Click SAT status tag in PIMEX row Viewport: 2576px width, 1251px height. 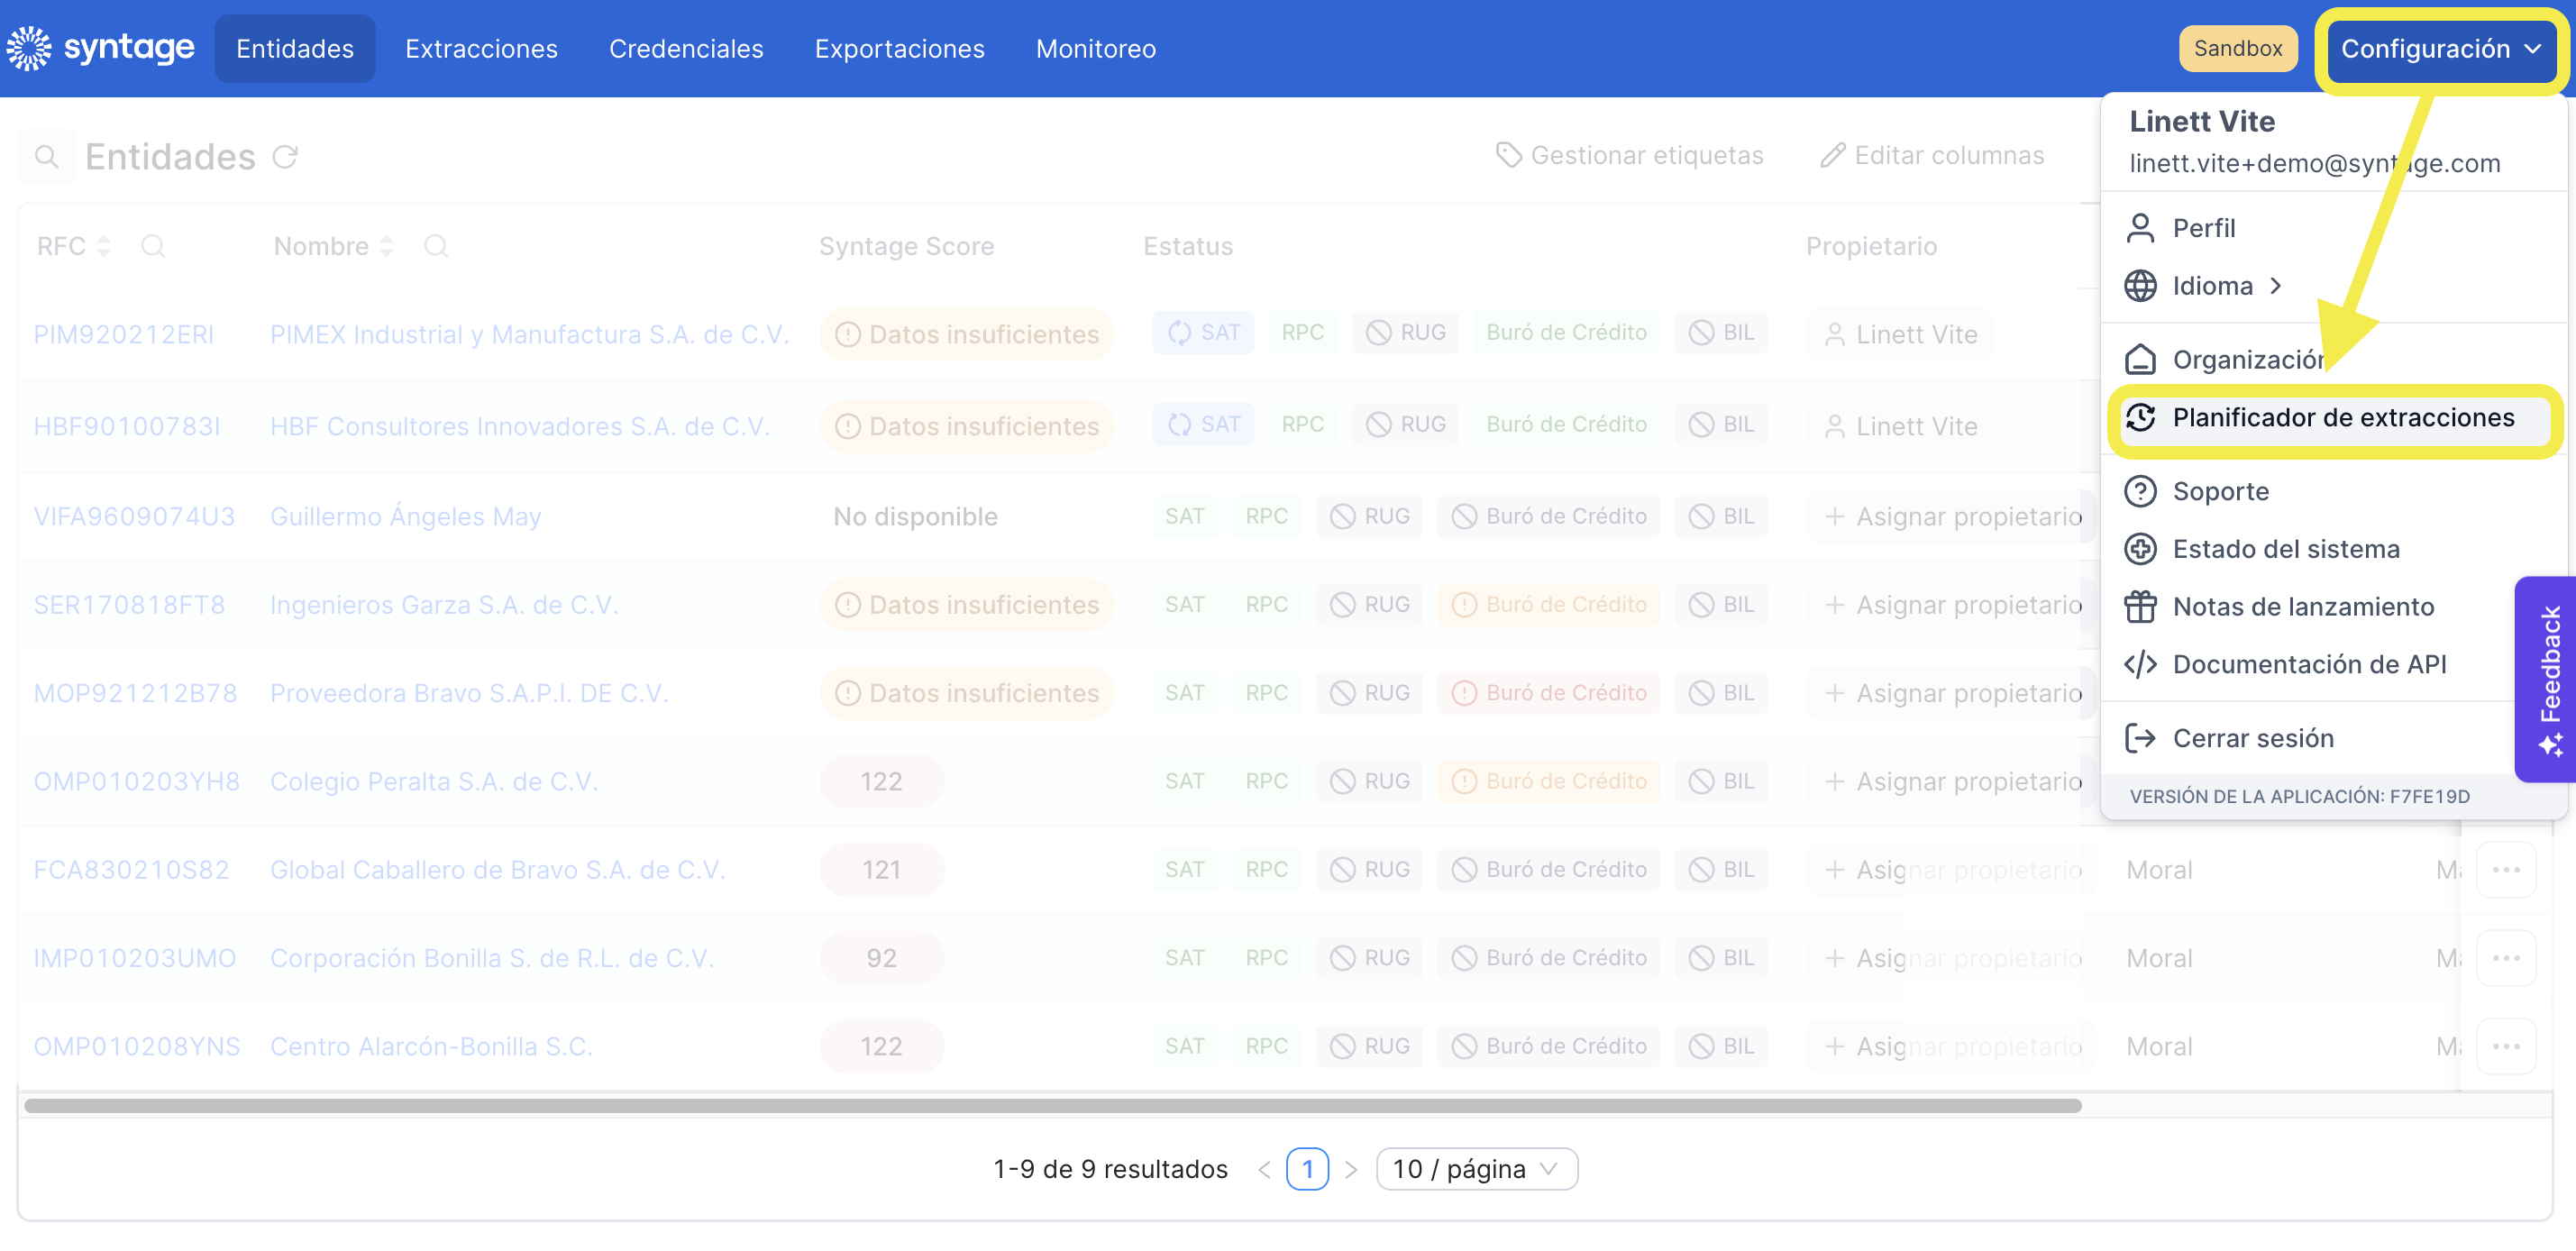1203,332
